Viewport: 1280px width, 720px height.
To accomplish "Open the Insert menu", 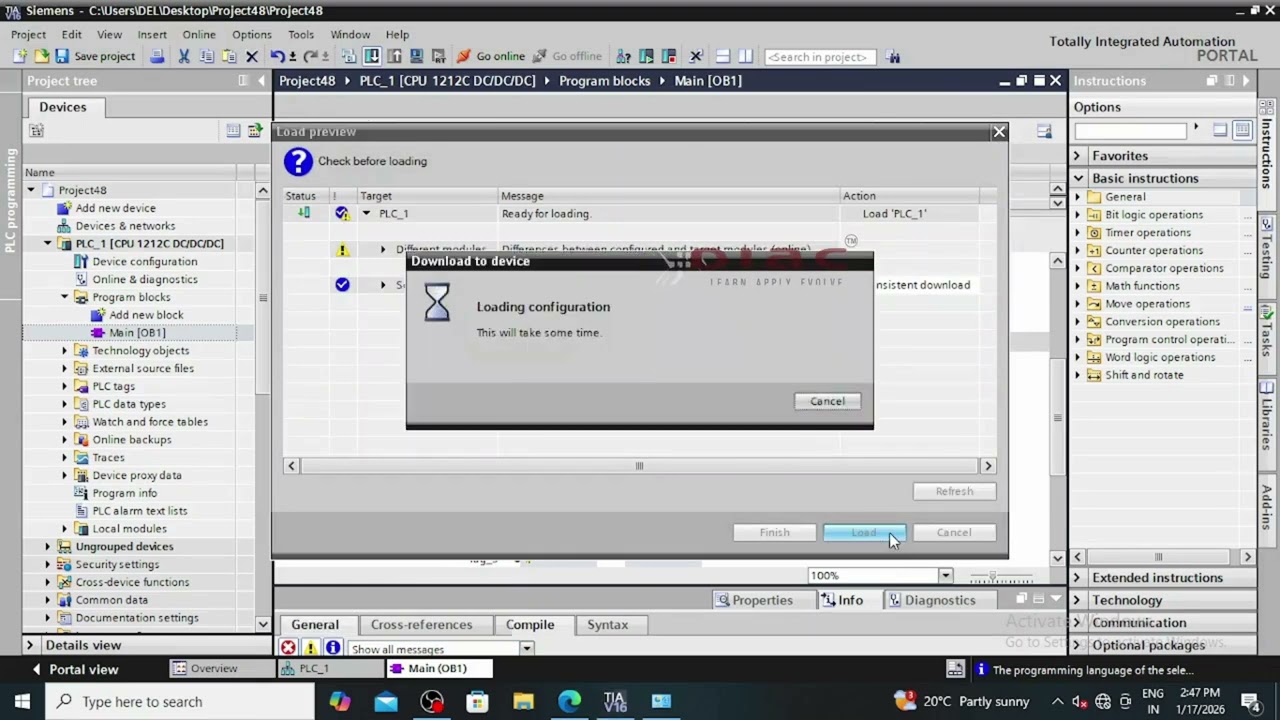I will (152, 34).
